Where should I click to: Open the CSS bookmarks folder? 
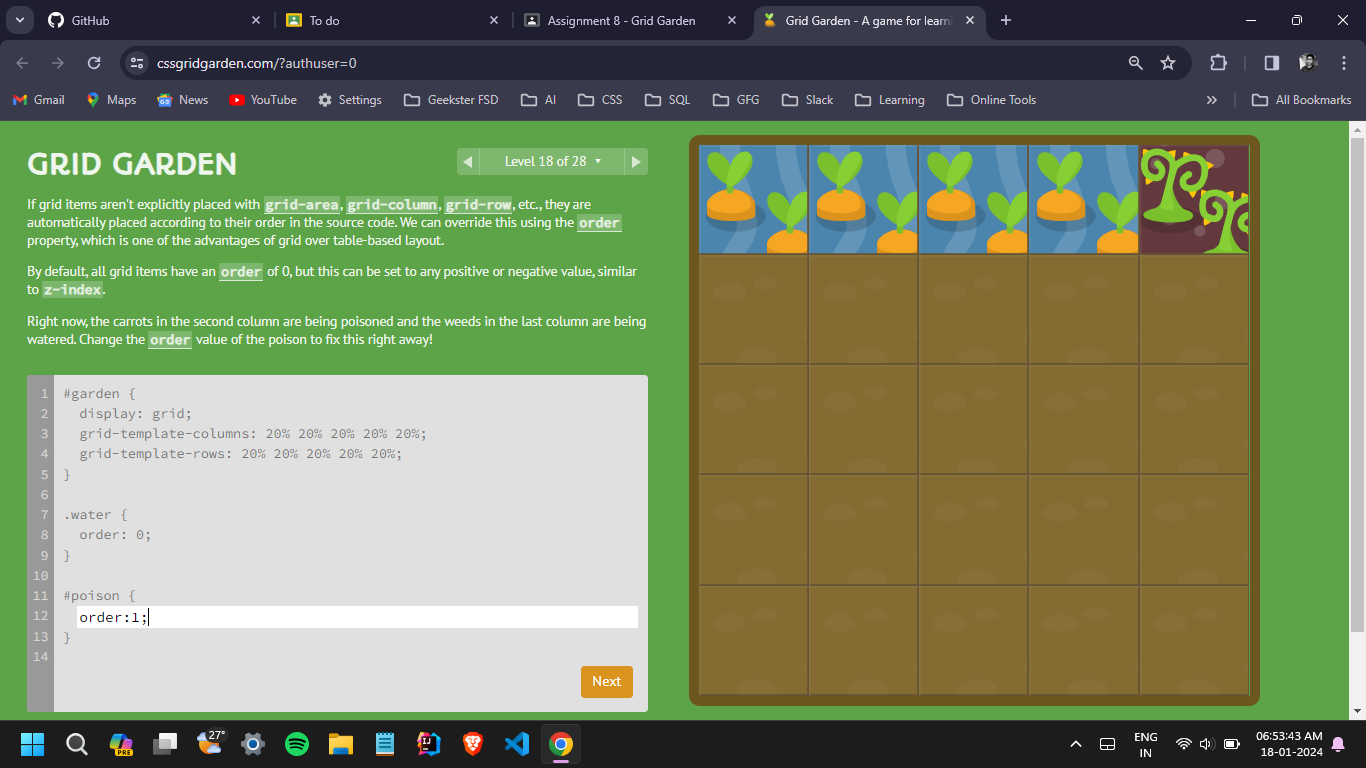(x=602, y=100)
